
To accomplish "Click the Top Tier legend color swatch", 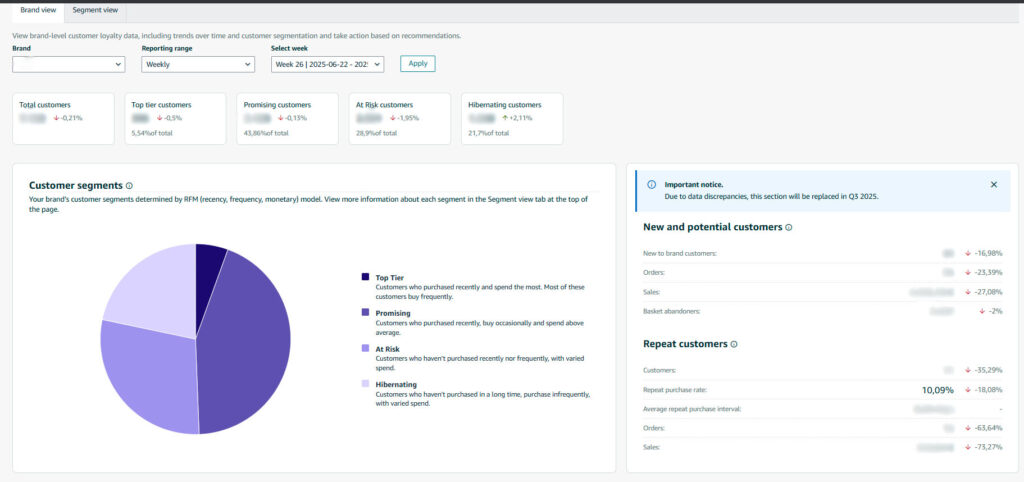I will point(366,277).
